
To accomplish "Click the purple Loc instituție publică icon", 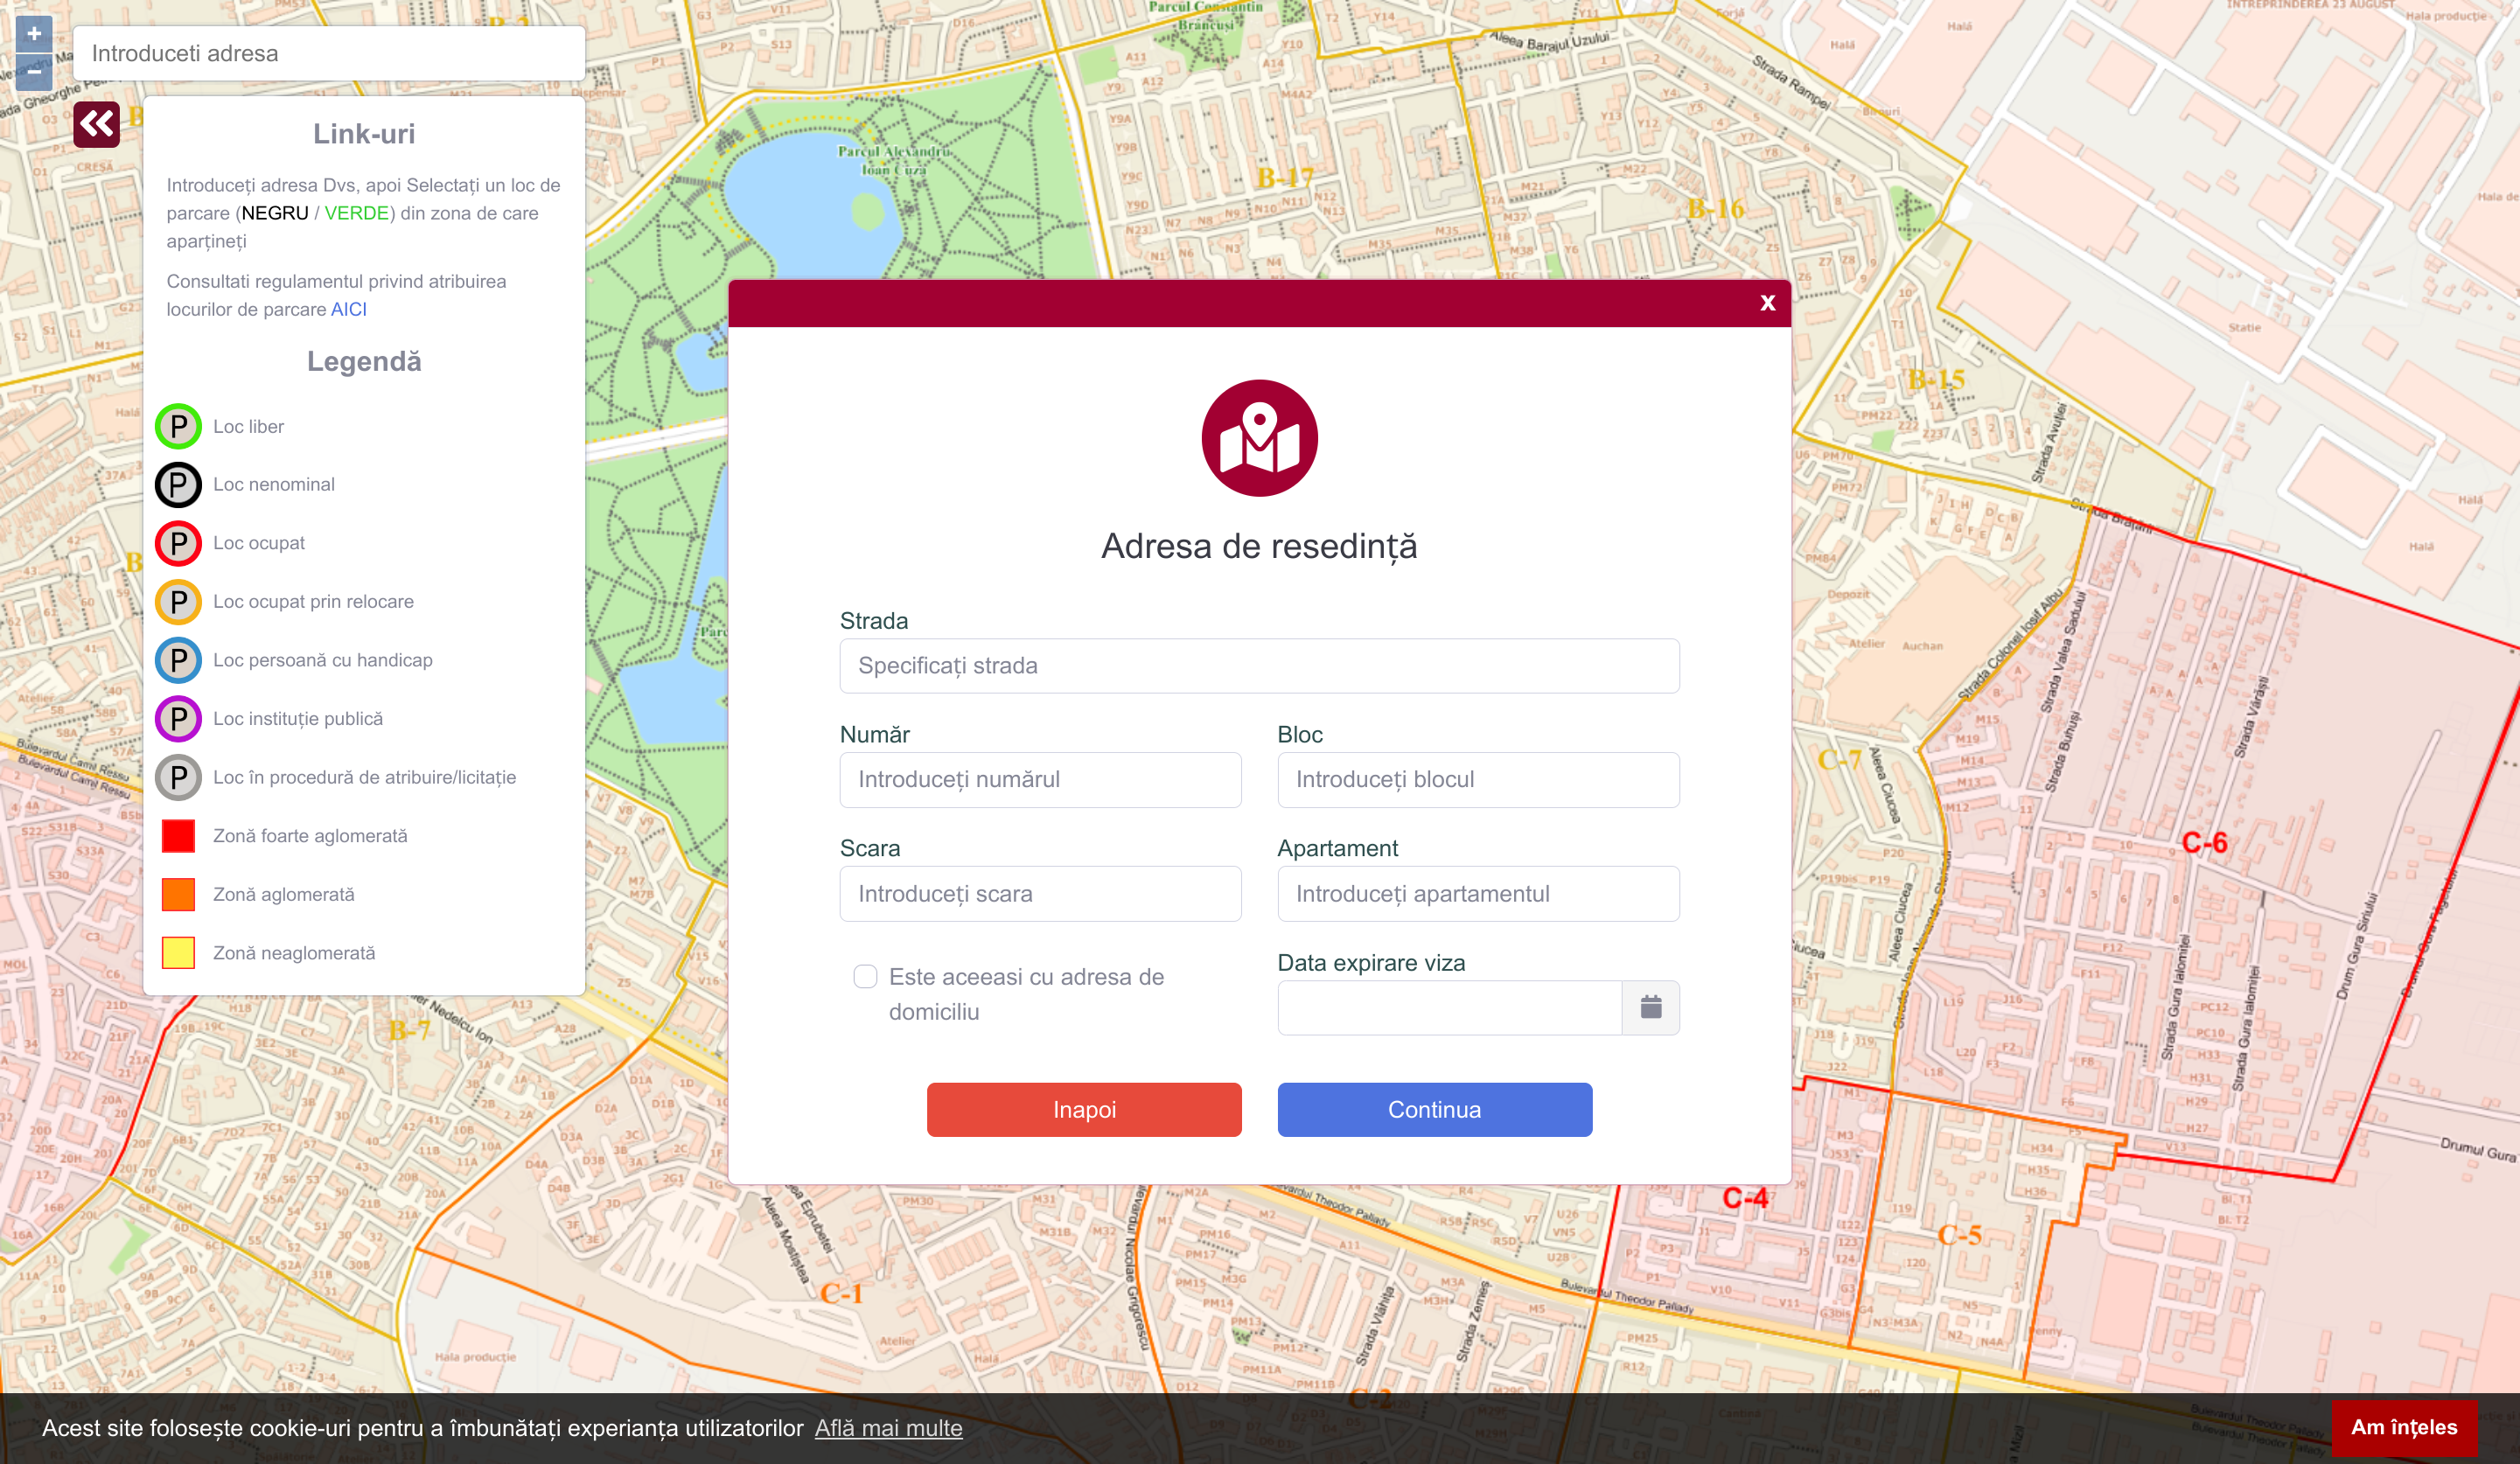I will click(x=178, y=719).
